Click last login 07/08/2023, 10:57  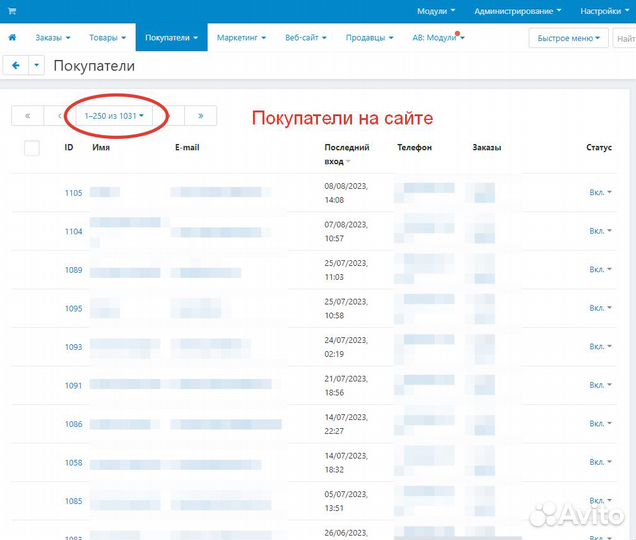tap(346, 232)
